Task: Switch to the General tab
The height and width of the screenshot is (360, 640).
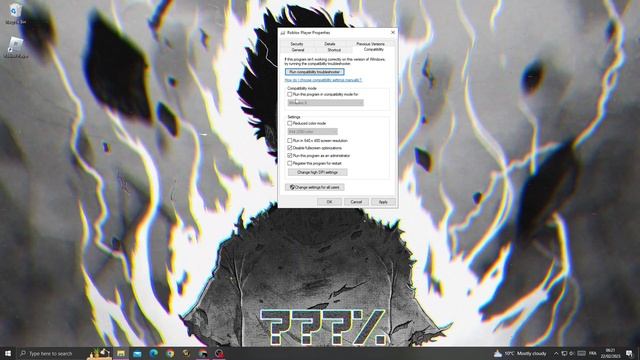Action: (x=298, y=50)
